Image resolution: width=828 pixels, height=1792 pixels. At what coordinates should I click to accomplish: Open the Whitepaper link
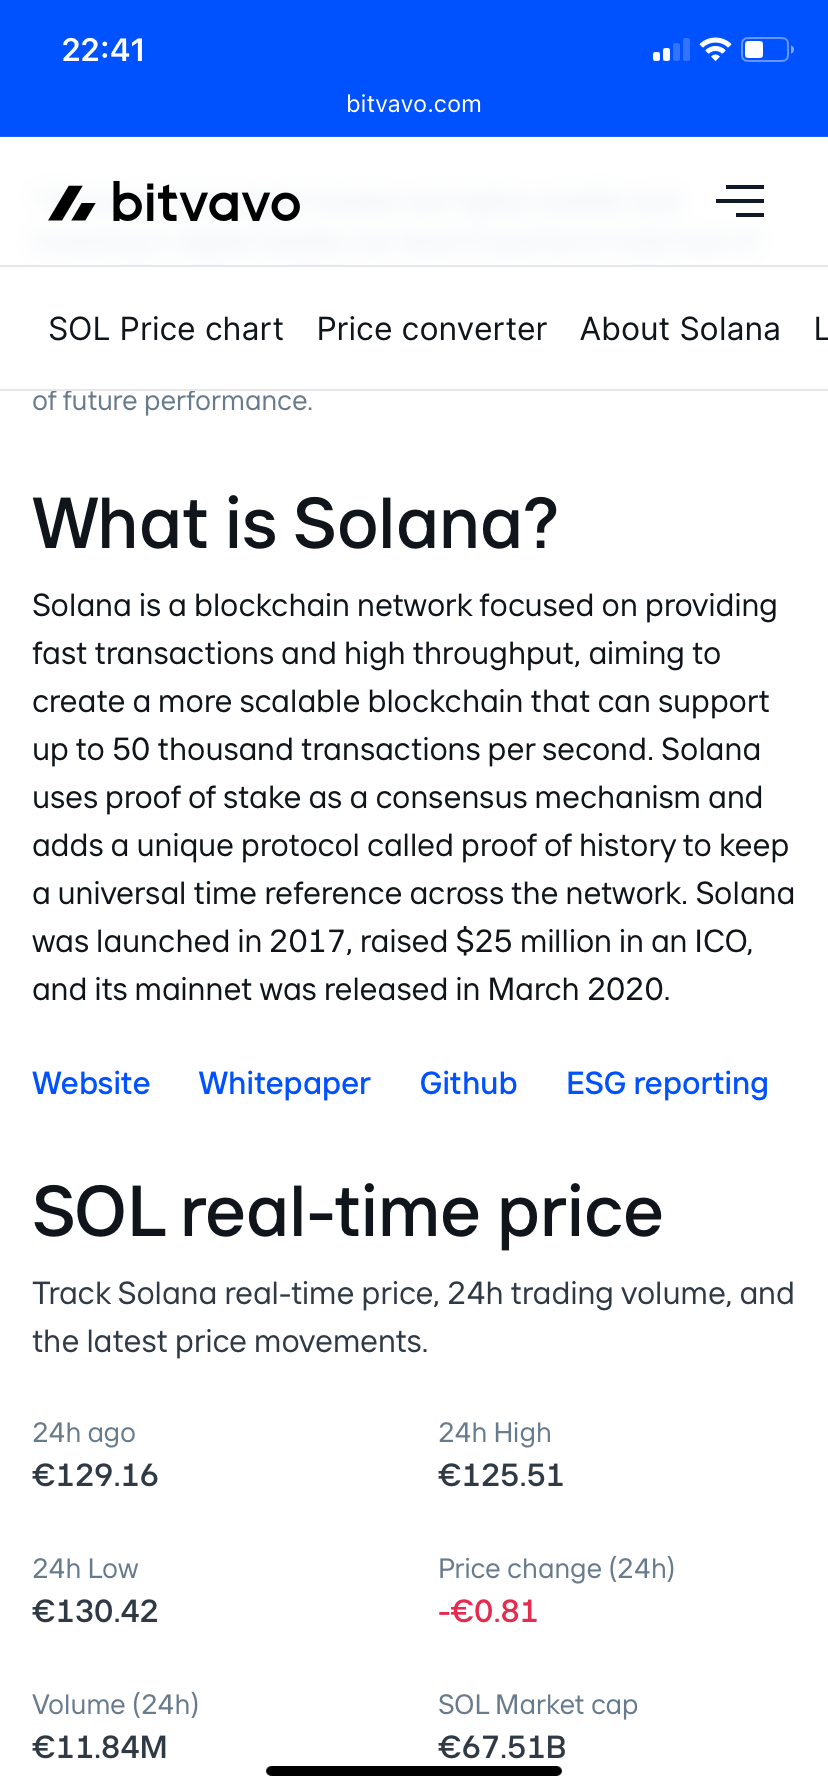tap(285, 1083)
